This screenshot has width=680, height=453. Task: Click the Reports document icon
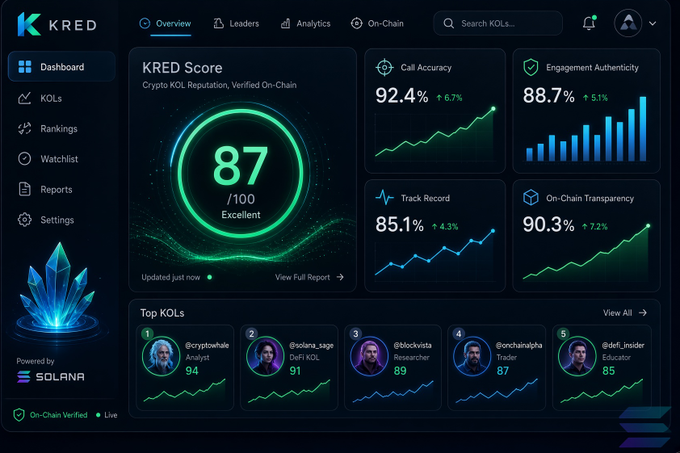point(24,189)
